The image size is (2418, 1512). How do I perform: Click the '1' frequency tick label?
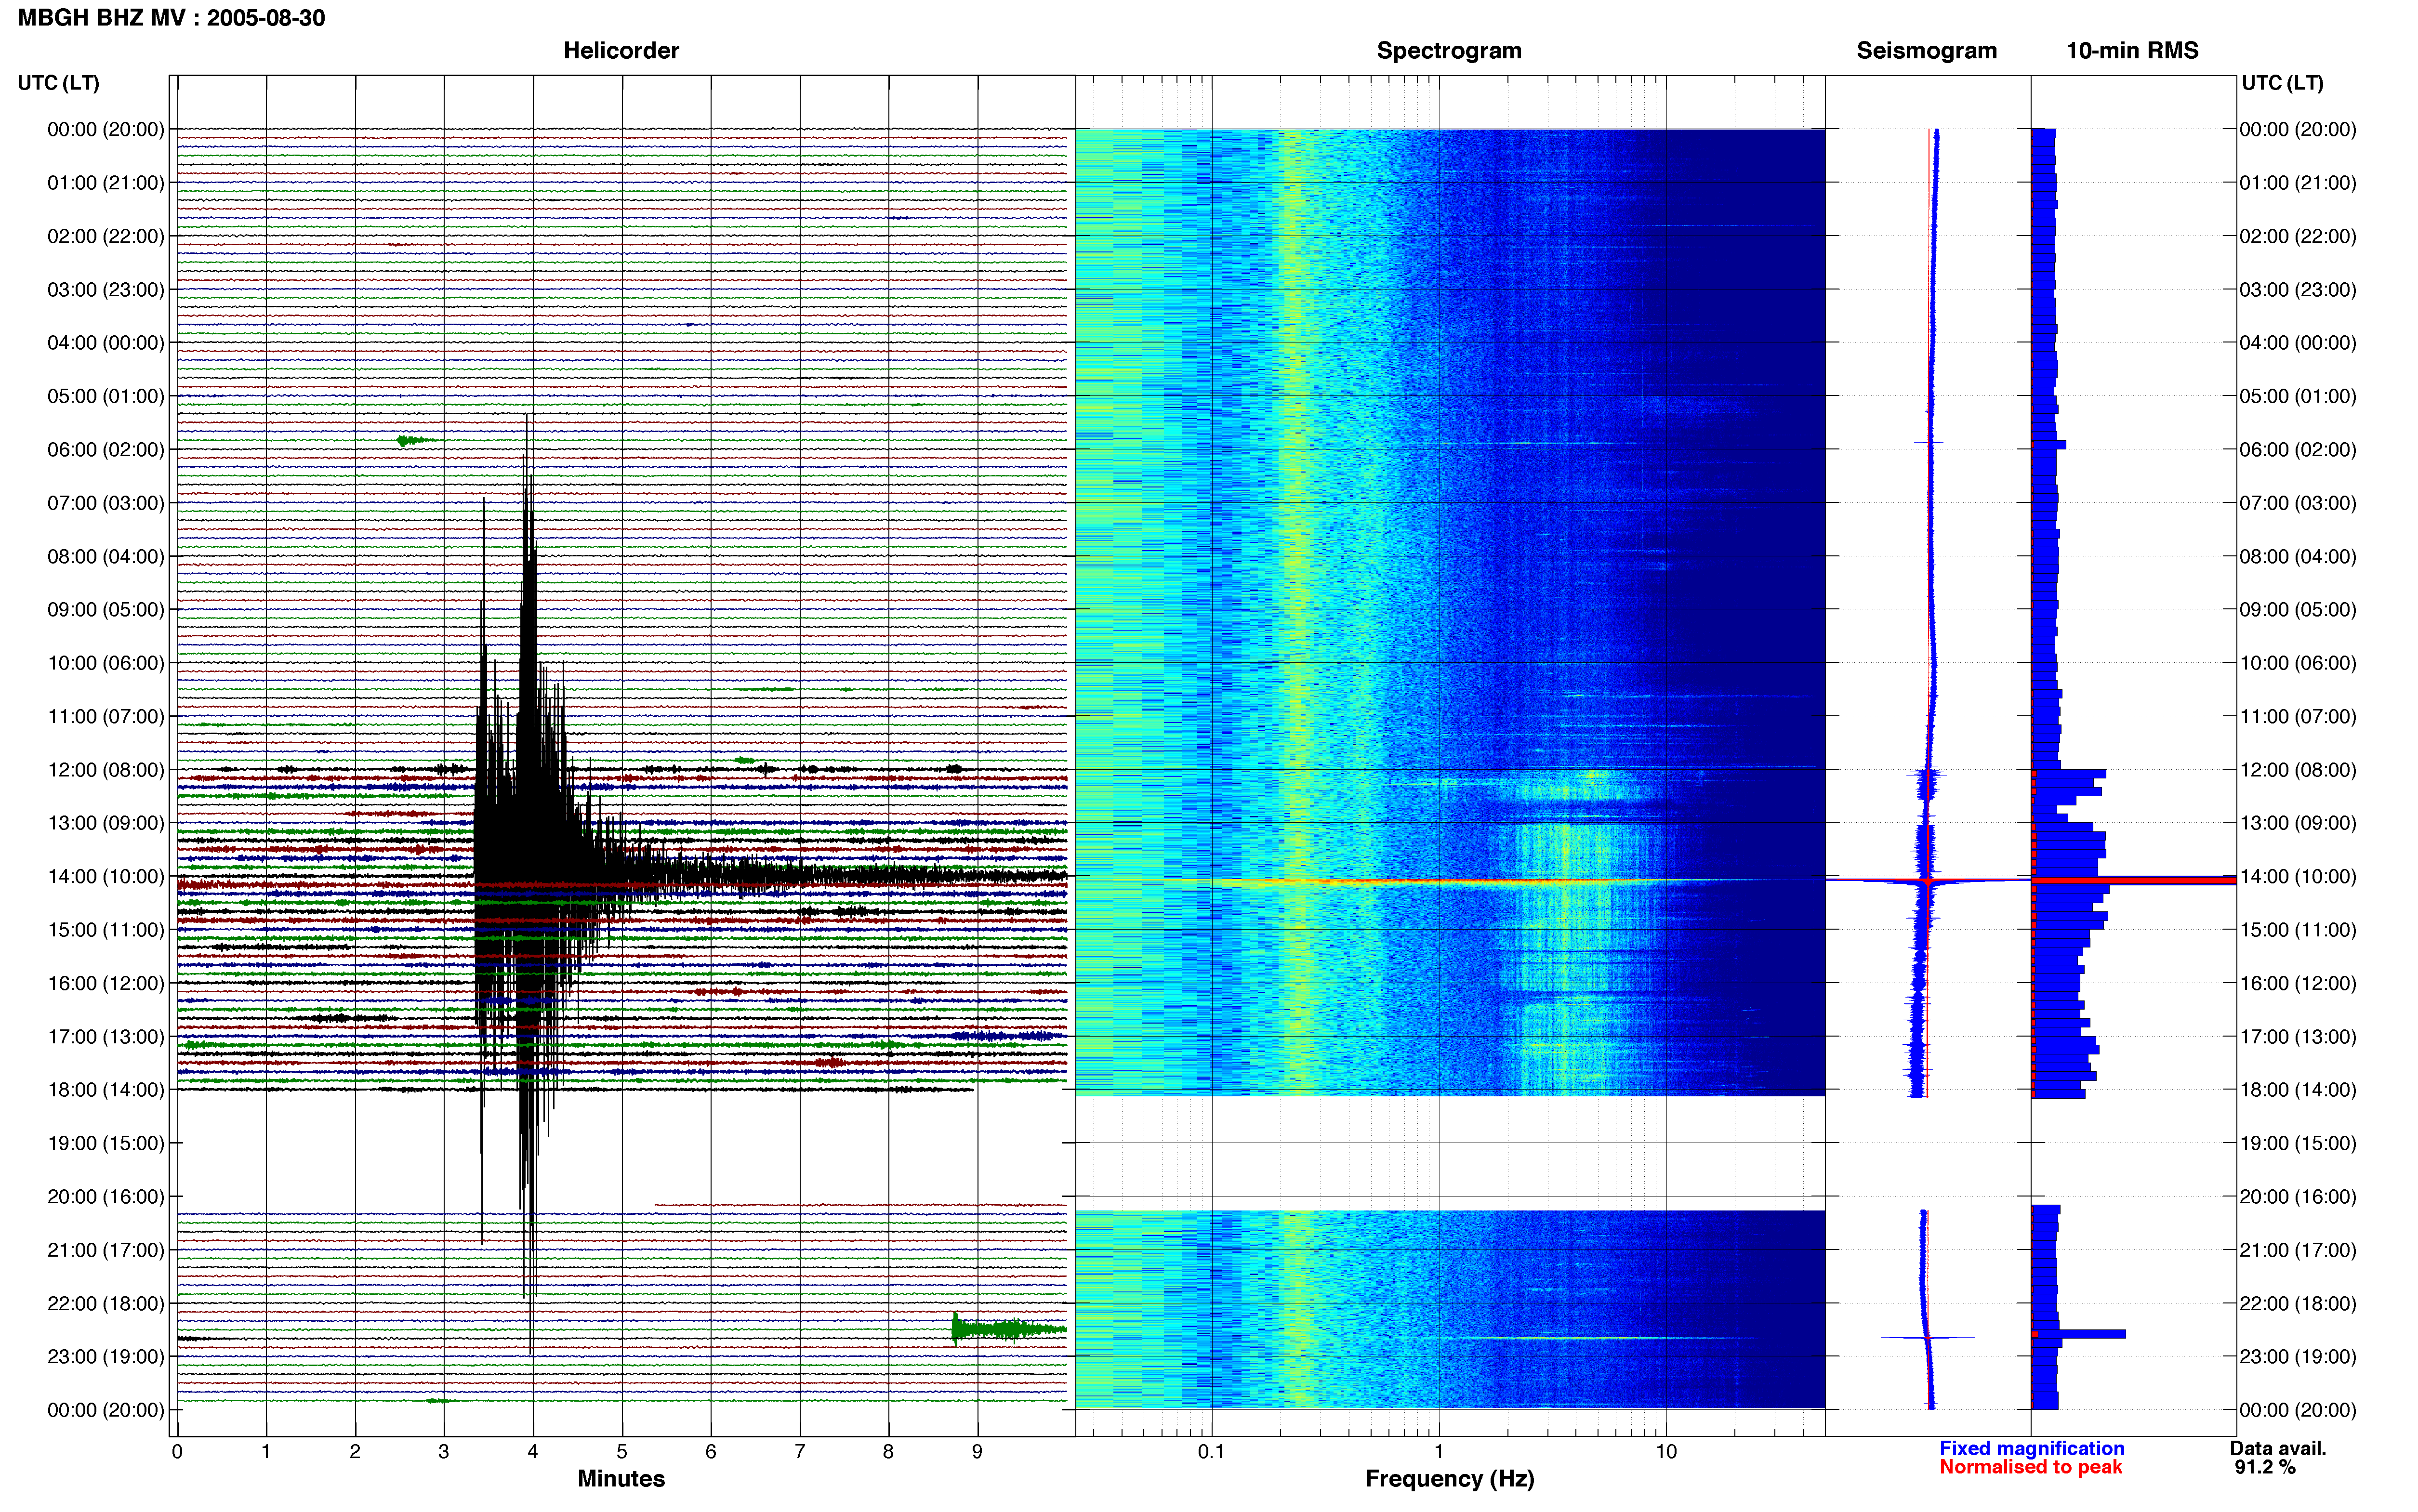pyautogui.click(x=1439, y=1451)
